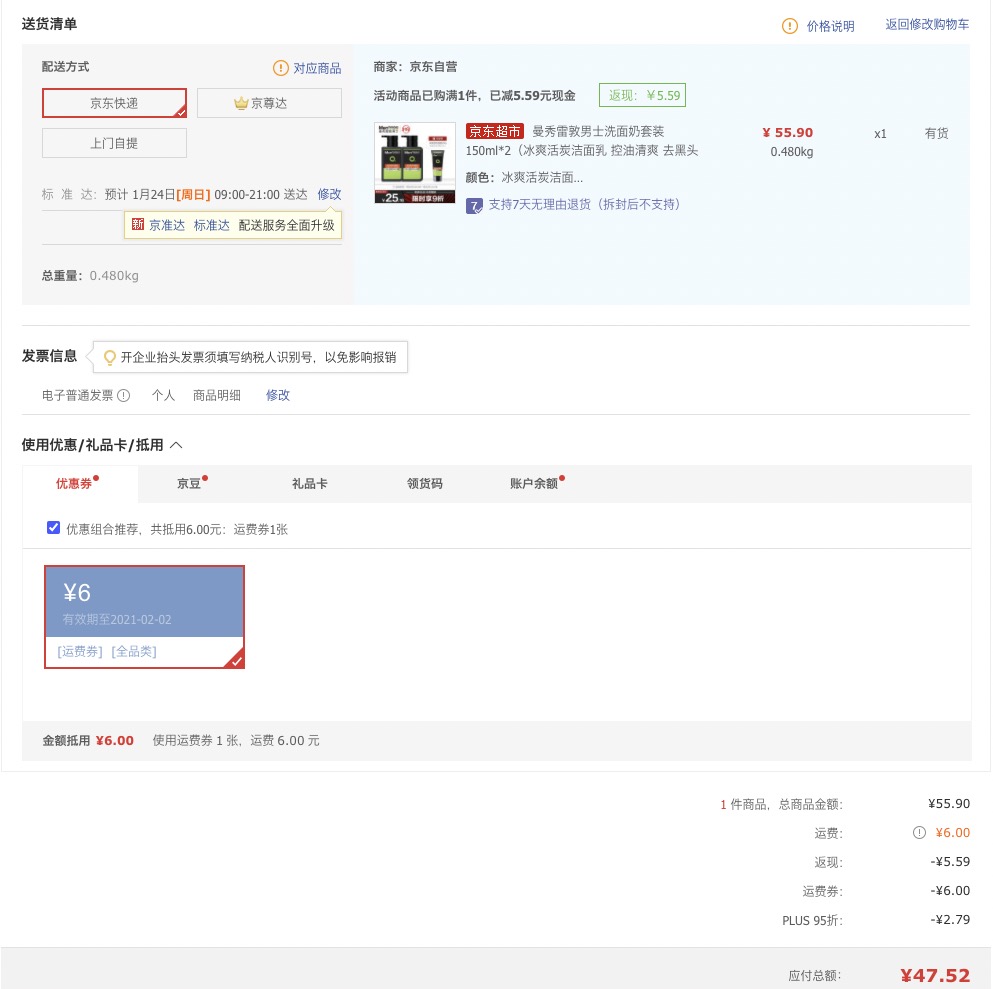The height and width of the screenshot is (989, 993).
Task: Click the crown icon on 京尊达
Action: pyautogui.click(x=241, y=103)
